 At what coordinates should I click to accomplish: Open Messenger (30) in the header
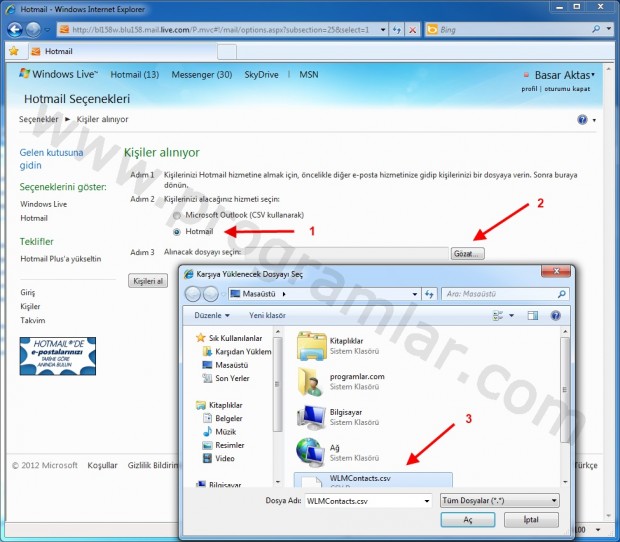tap(202, 74)
